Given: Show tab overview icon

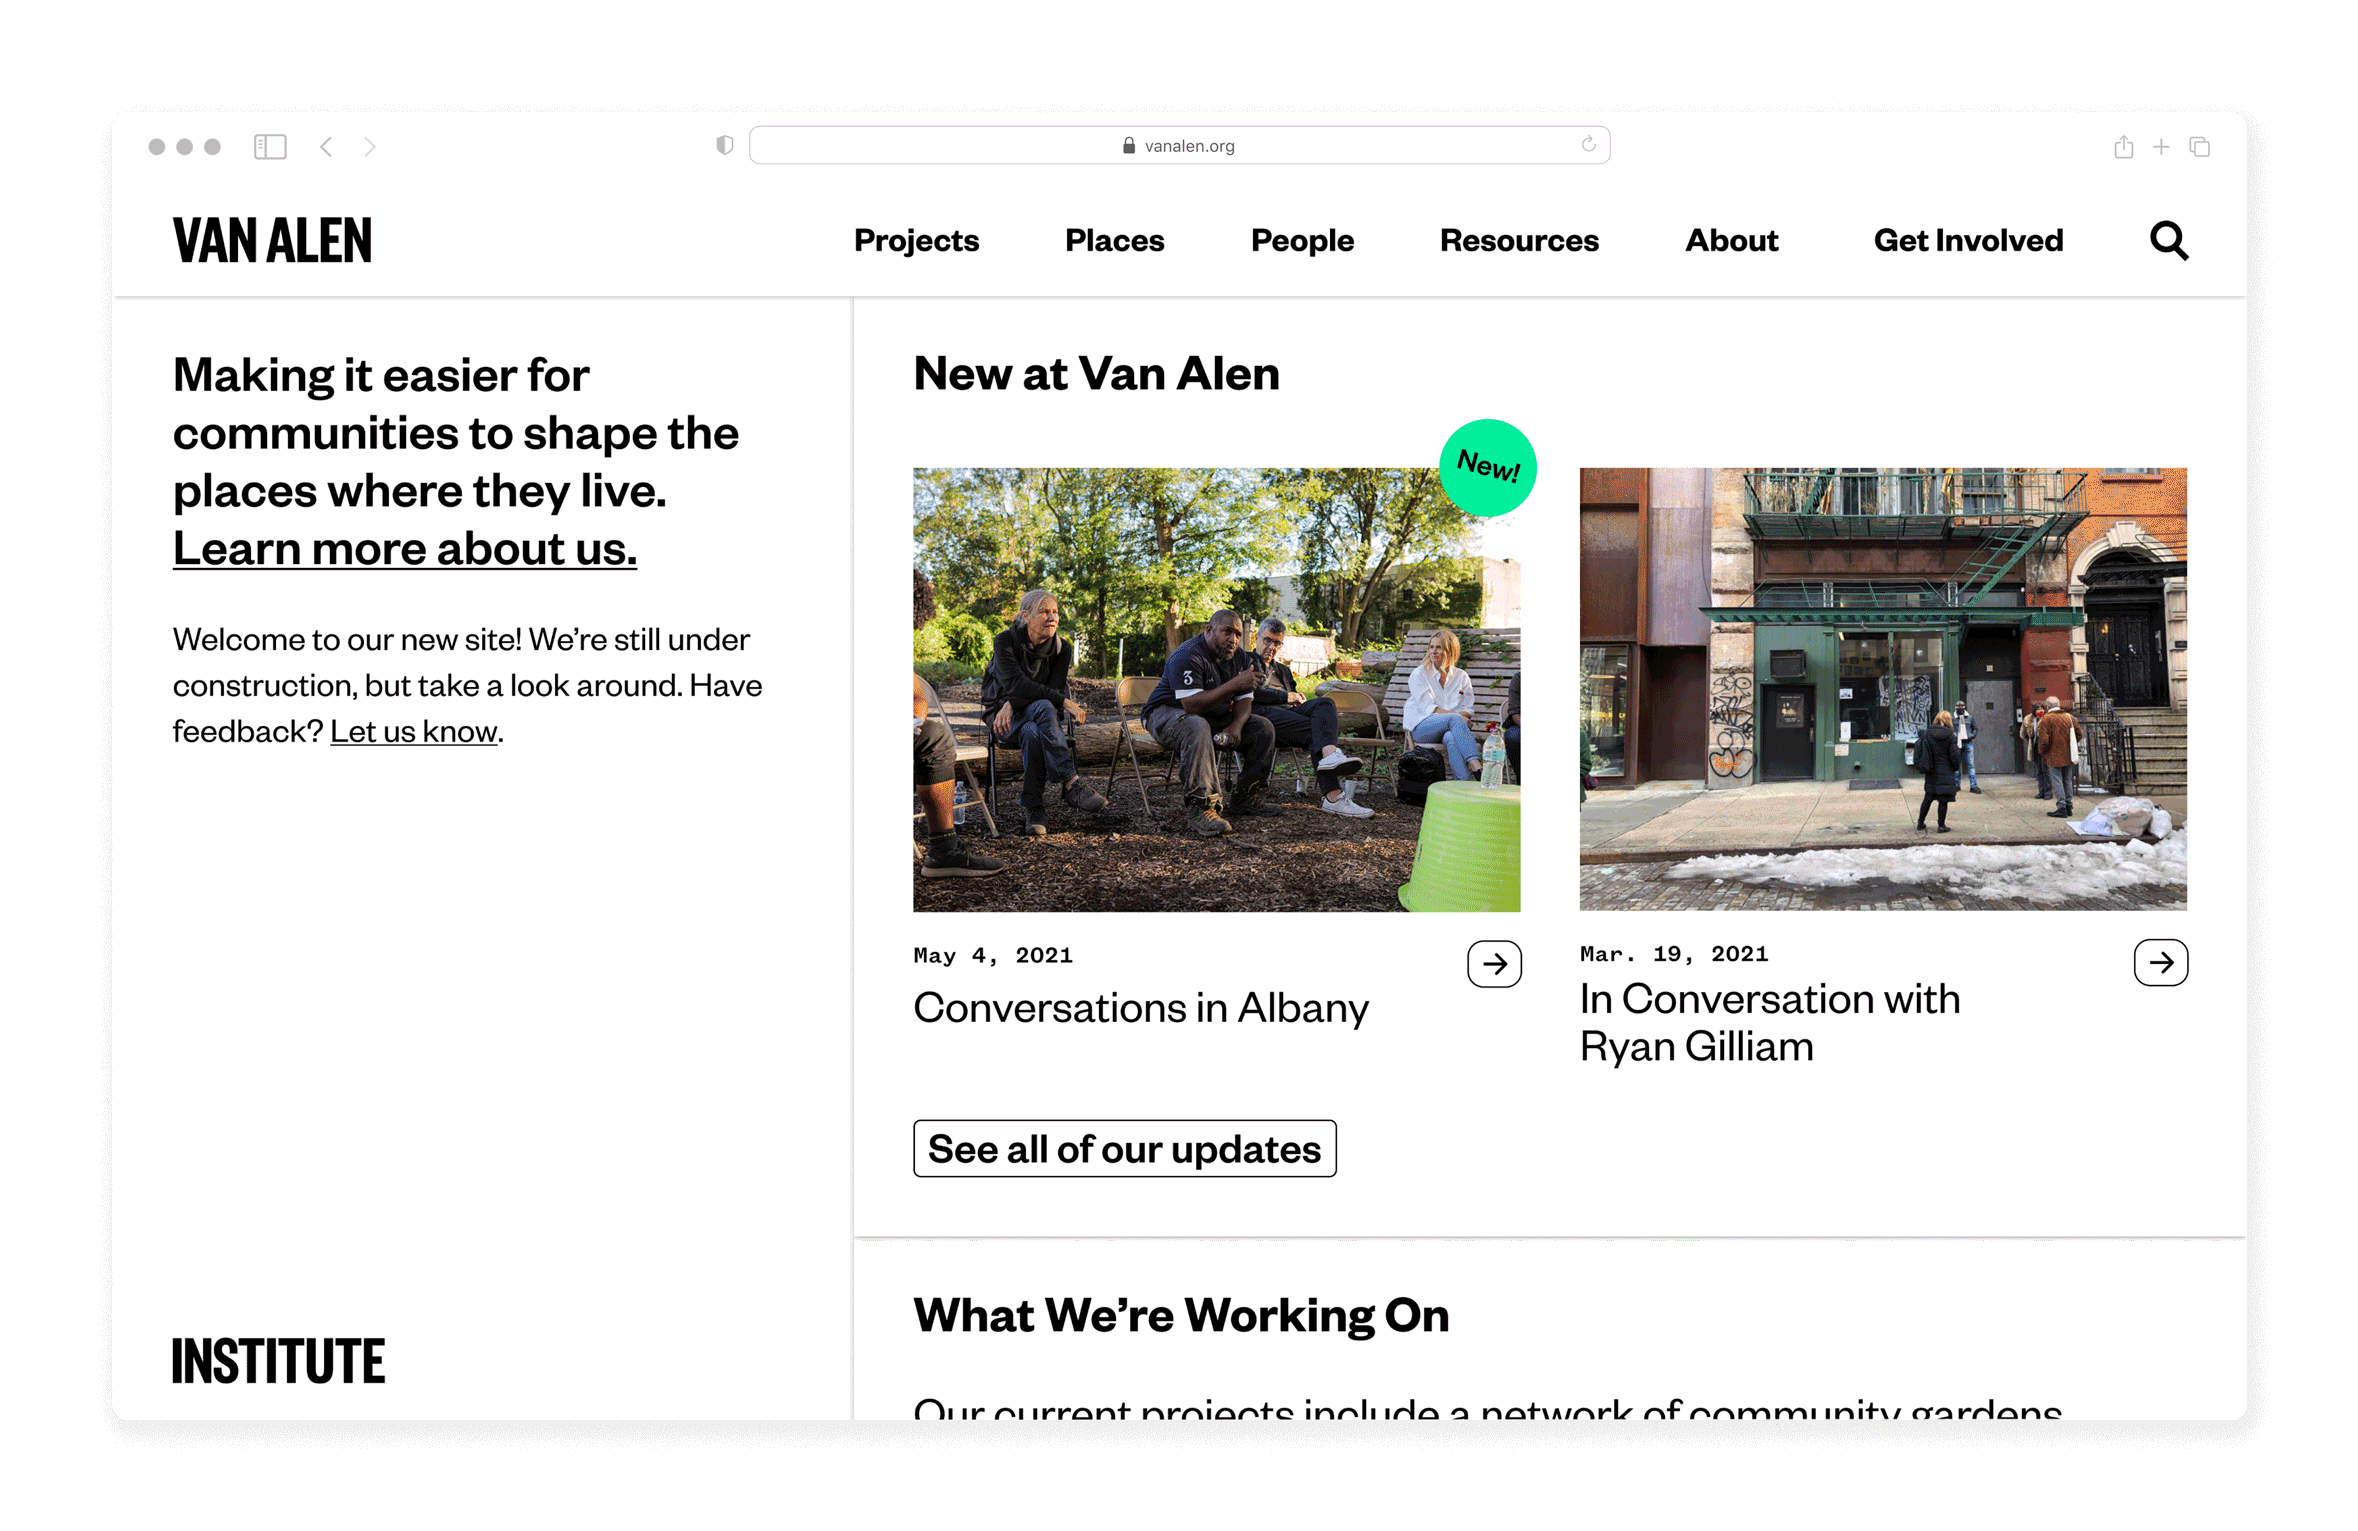Looking at the screenshot, I should coord(2199,147).
